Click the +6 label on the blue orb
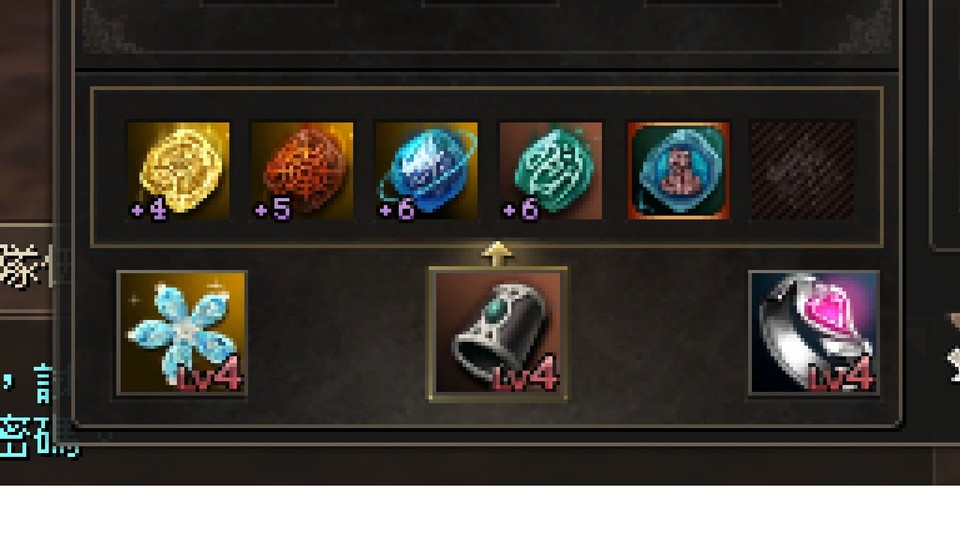The image size is (960, 540). 397,209
